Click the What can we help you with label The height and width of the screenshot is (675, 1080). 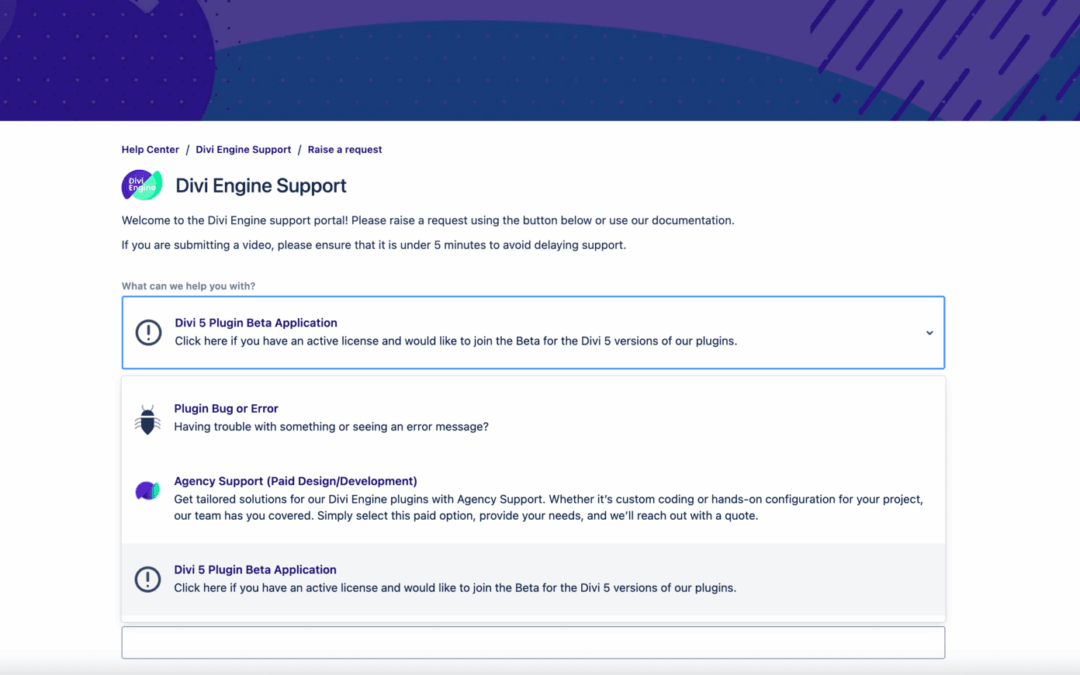pyautogui.click(x=188, y=286)
